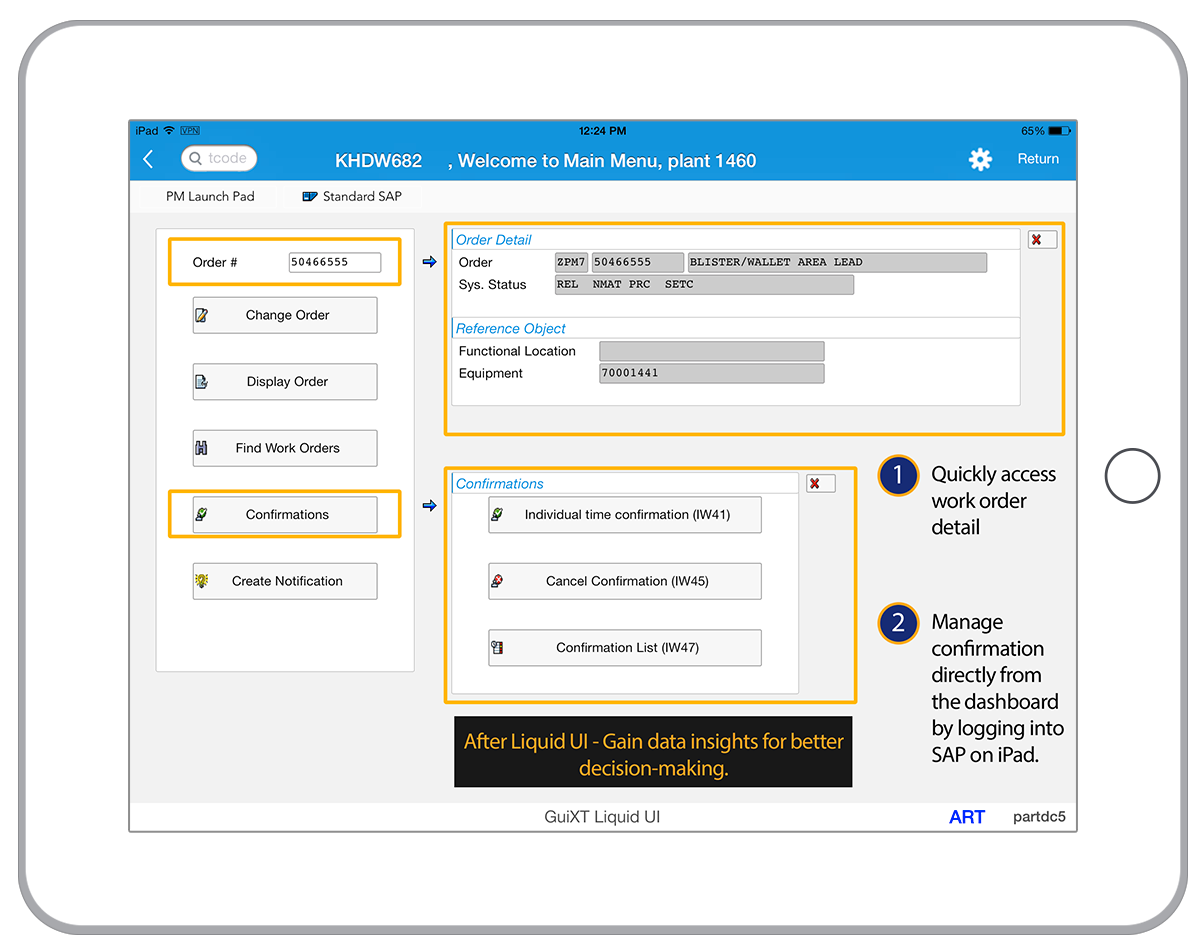The height and width of the screenshot is (952, 1200).
Task: Open Find Work Orders
Action: click(x=285, y=448)
